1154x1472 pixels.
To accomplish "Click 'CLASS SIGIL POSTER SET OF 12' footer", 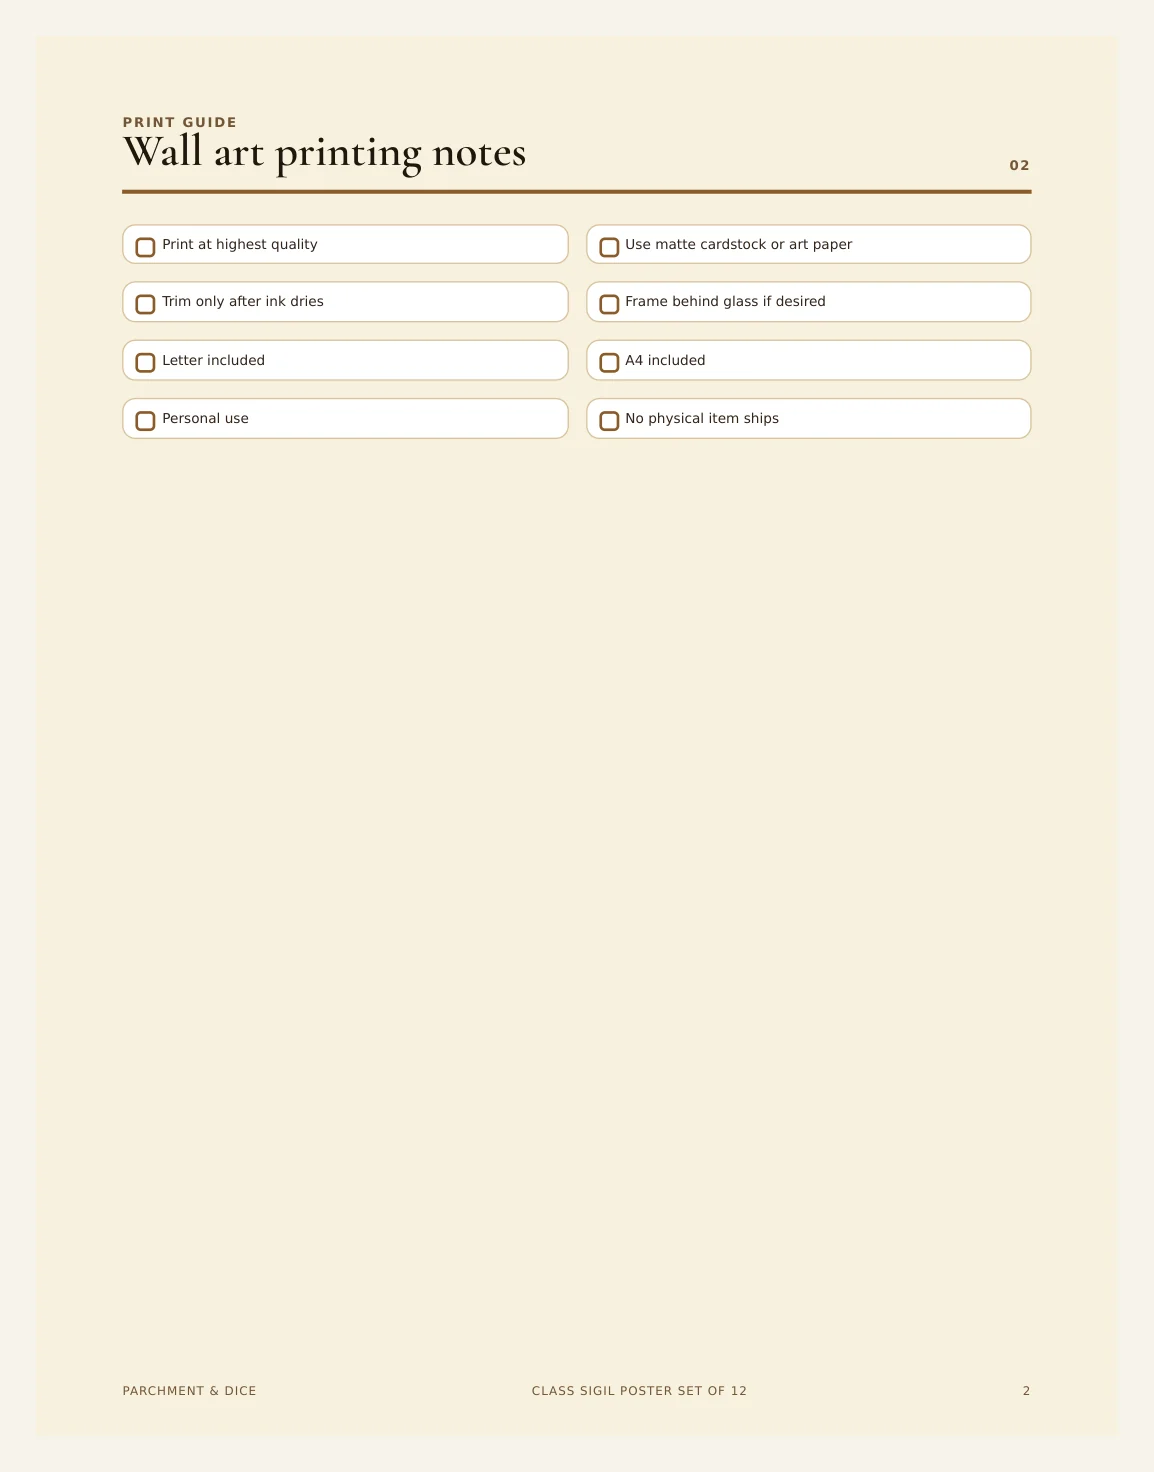I will click(639, 1391).
